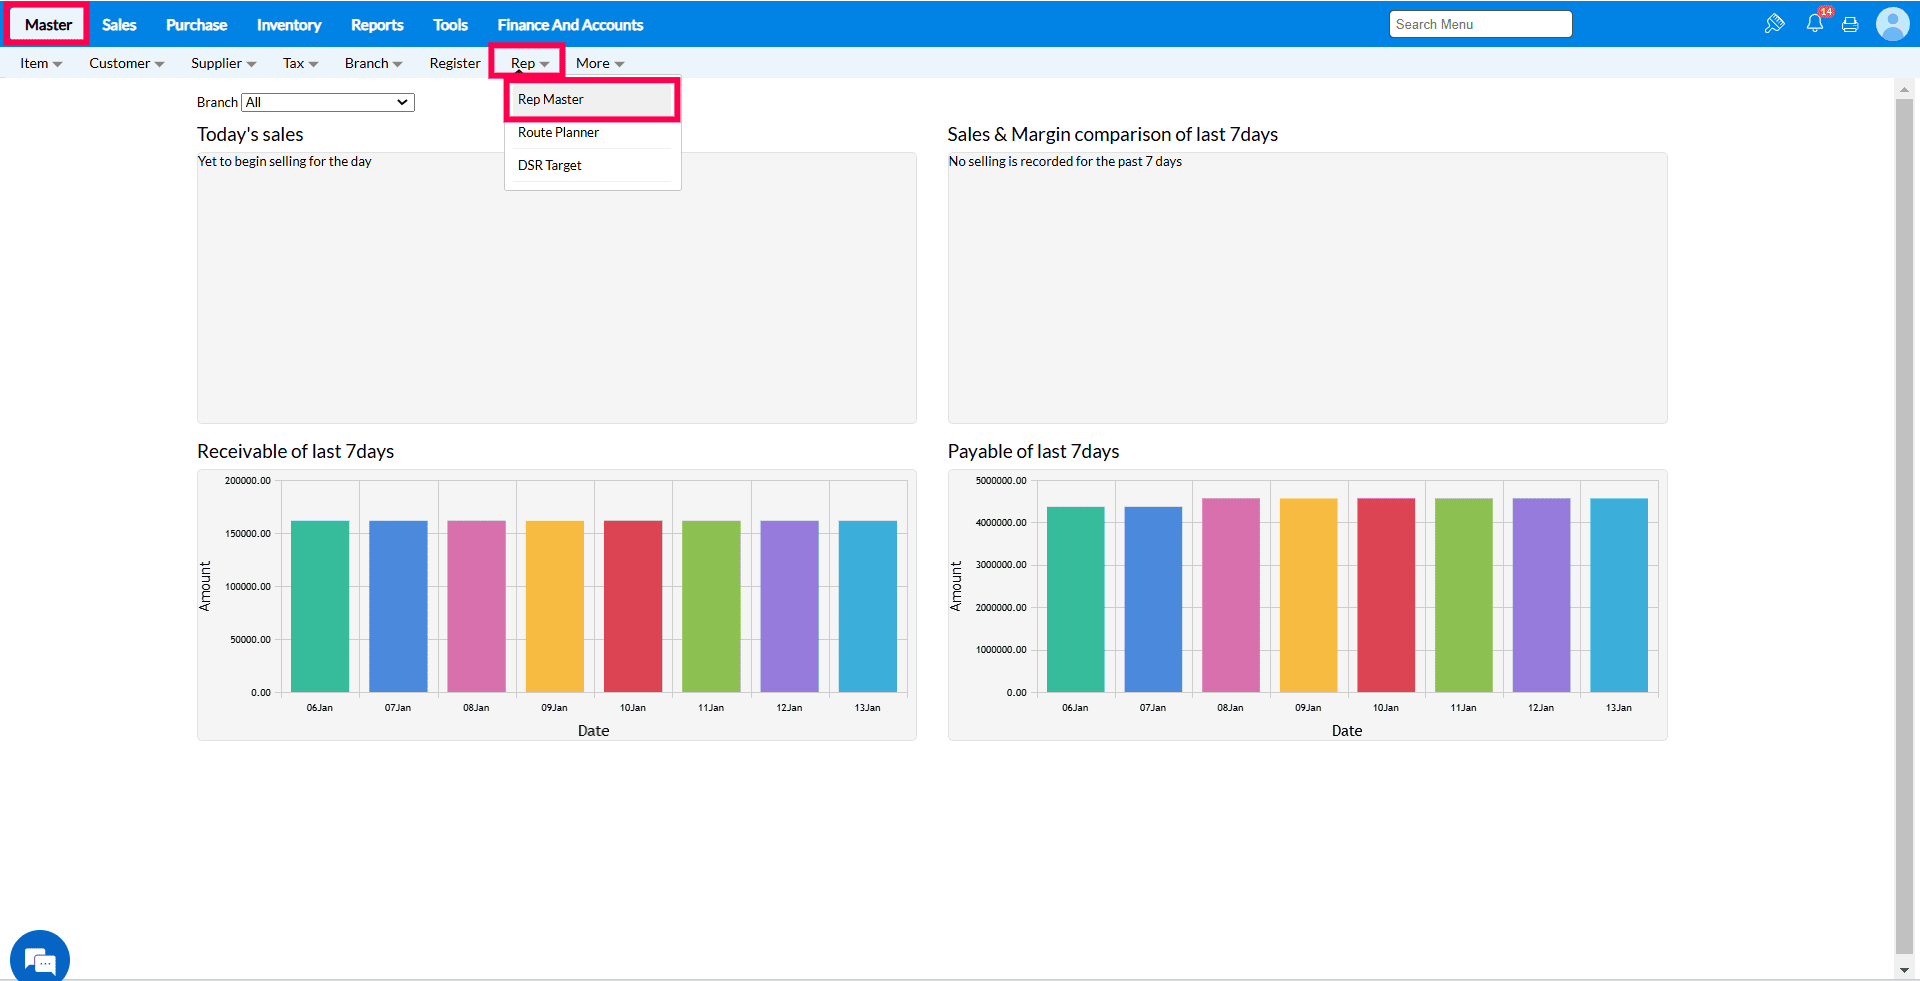
Task: Focus the Search Menu input field
Action: [x=1480, y=24]
